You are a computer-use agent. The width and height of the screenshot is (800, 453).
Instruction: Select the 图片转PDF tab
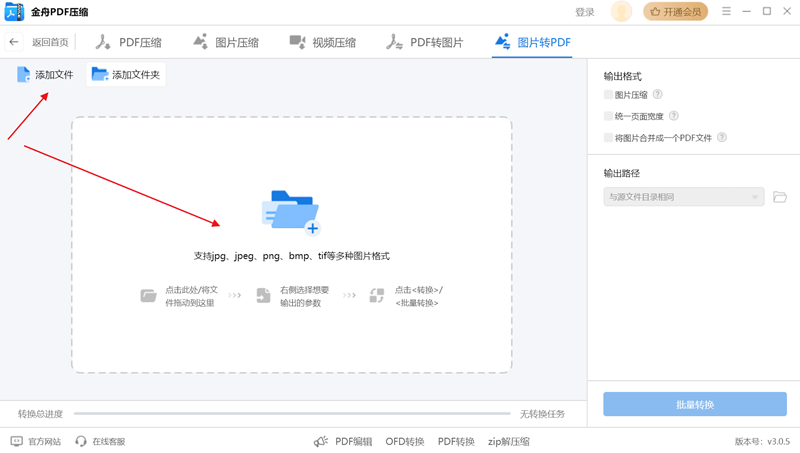pyautogui.click(x=532, y=42)
